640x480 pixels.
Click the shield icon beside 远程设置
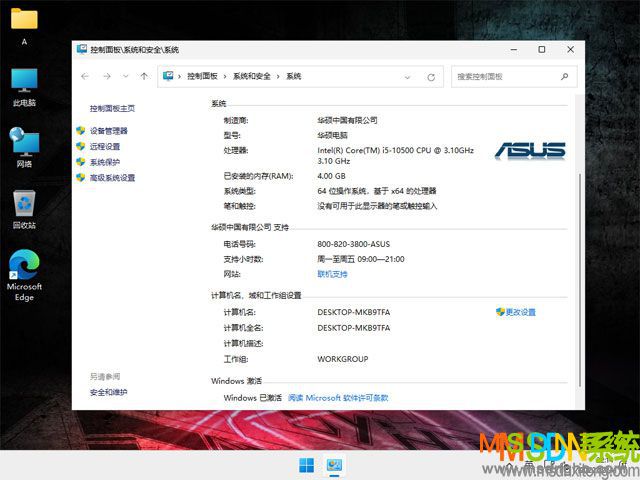click(x=80, y=146)
